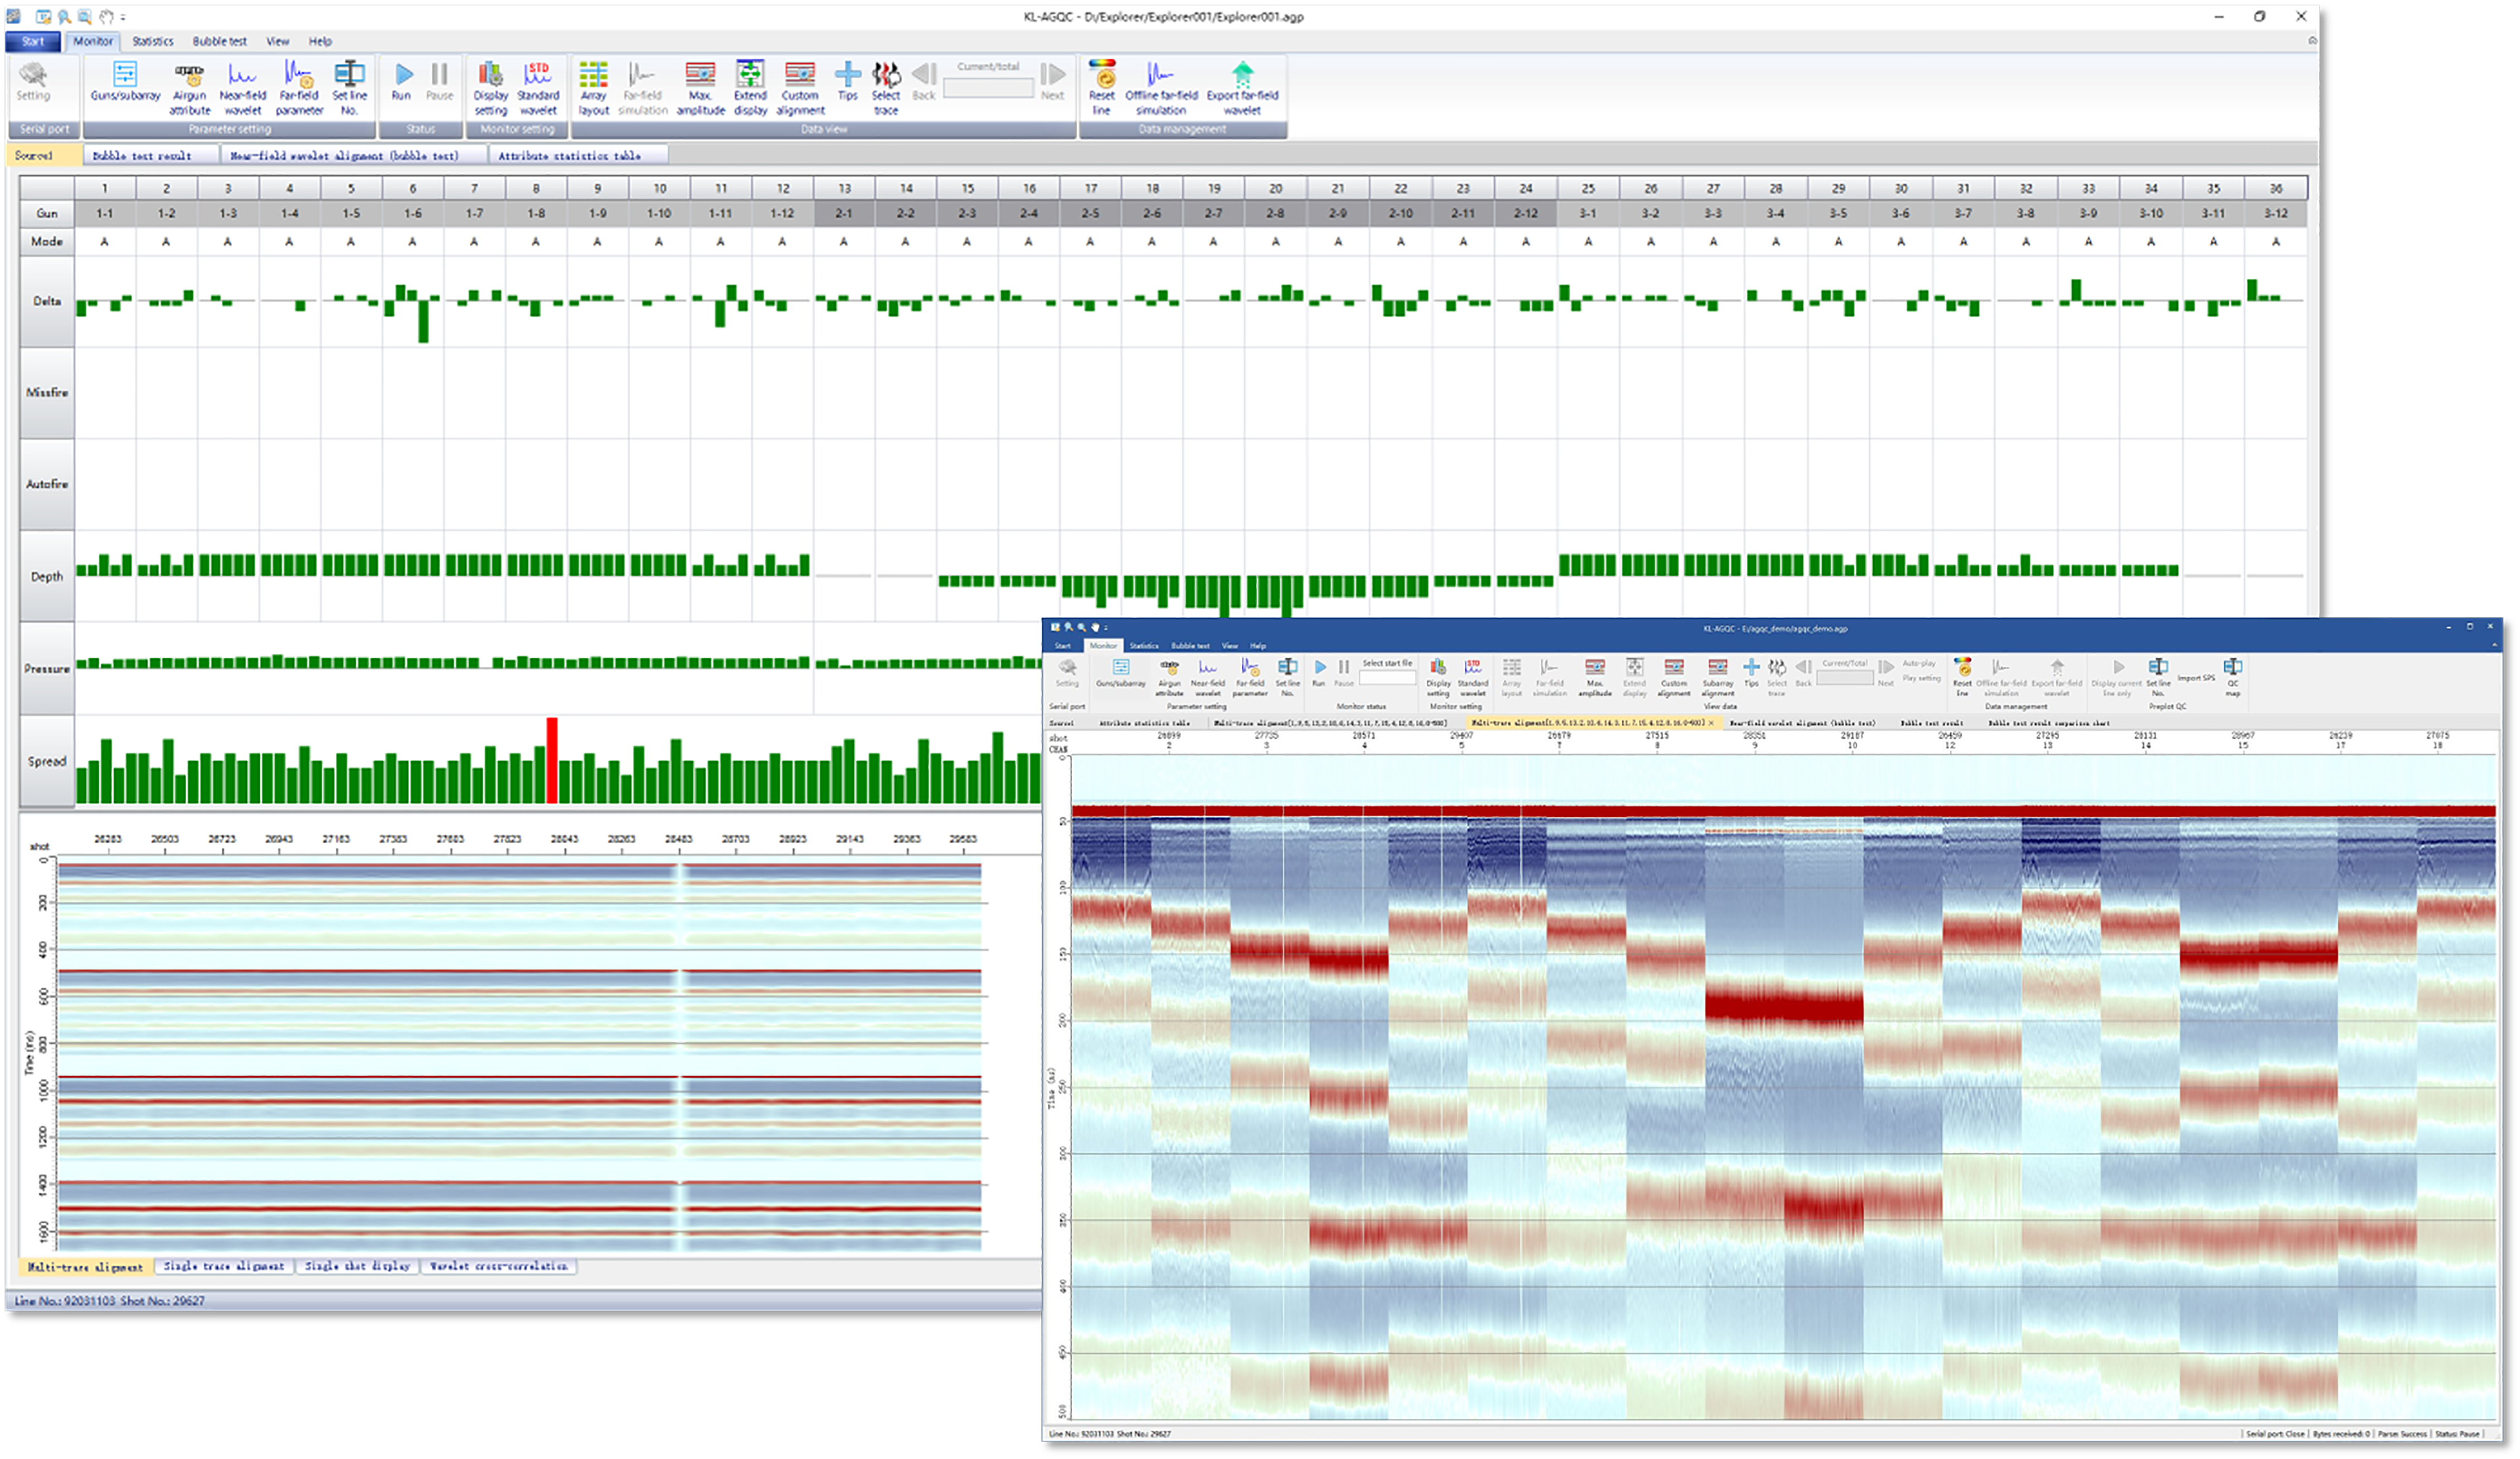This screenshot has height=1459, width=2520.
Task: Select the Monitor ribbon tab in Explorer001 window
Action: click(x=93, y=41)
